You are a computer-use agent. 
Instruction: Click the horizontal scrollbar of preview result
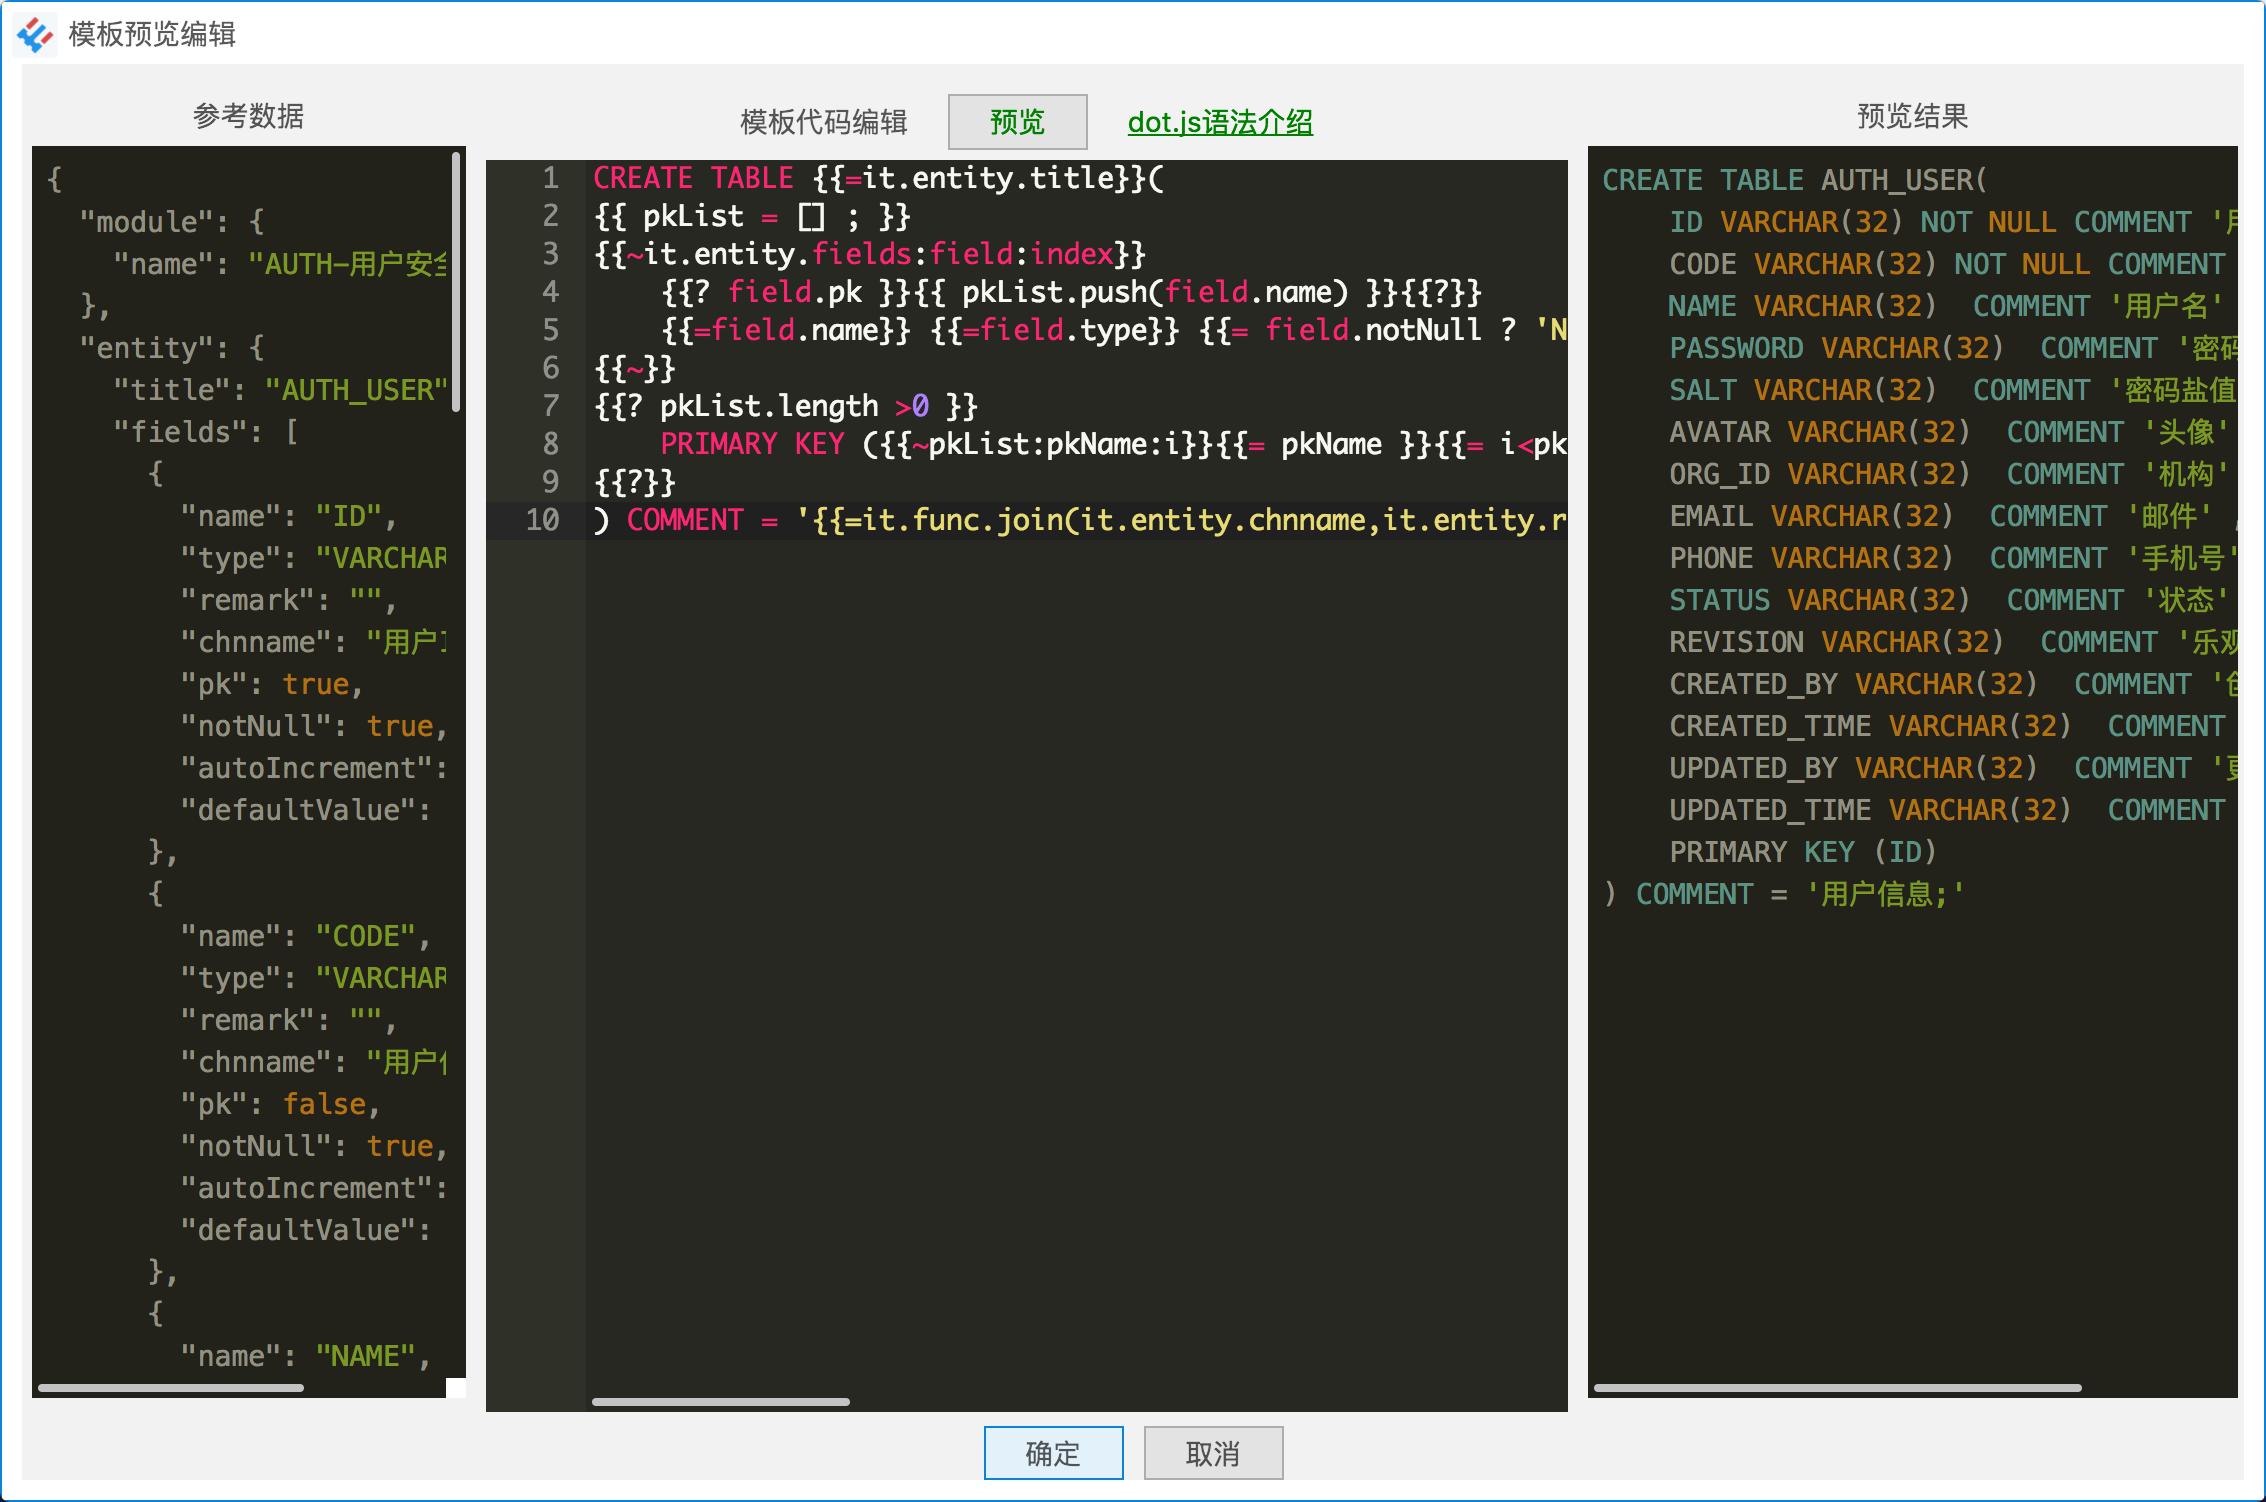(1837, 1388)
